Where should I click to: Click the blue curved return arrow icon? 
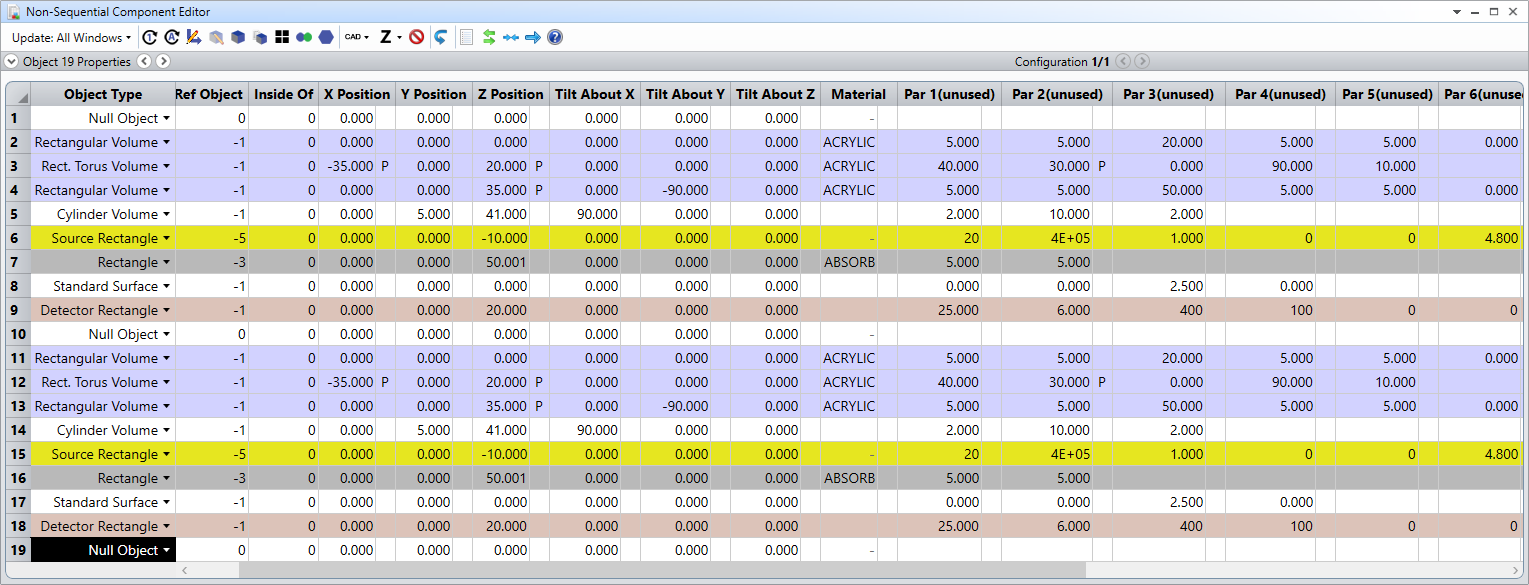440,37
